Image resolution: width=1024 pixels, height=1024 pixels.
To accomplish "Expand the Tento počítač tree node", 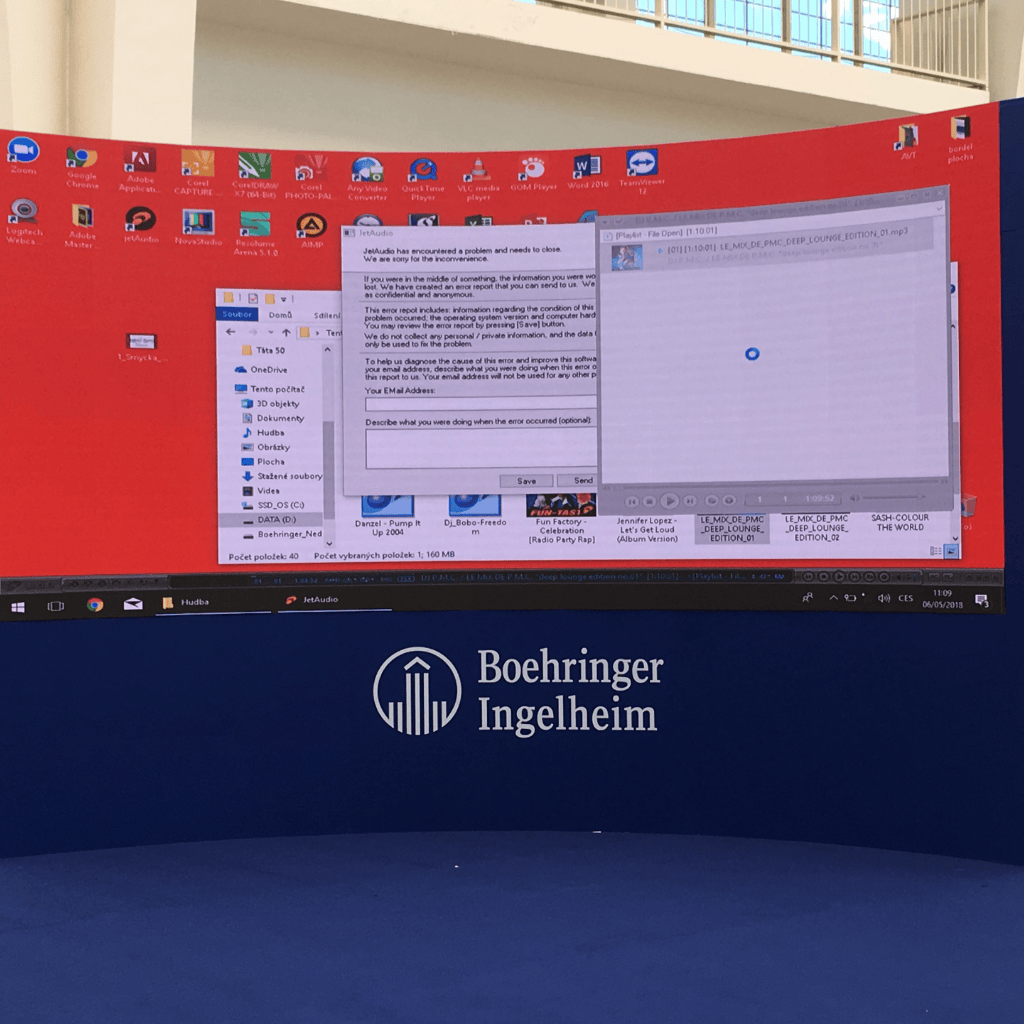I will [228, 389].
